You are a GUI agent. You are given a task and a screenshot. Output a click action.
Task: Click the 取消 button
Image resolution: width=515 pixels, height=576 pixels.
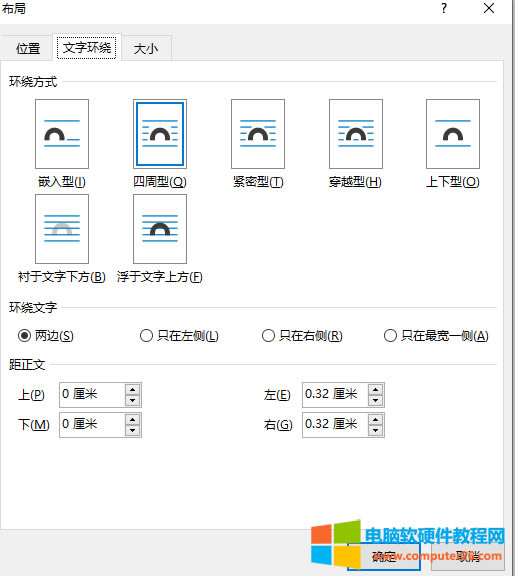(468, 557)
